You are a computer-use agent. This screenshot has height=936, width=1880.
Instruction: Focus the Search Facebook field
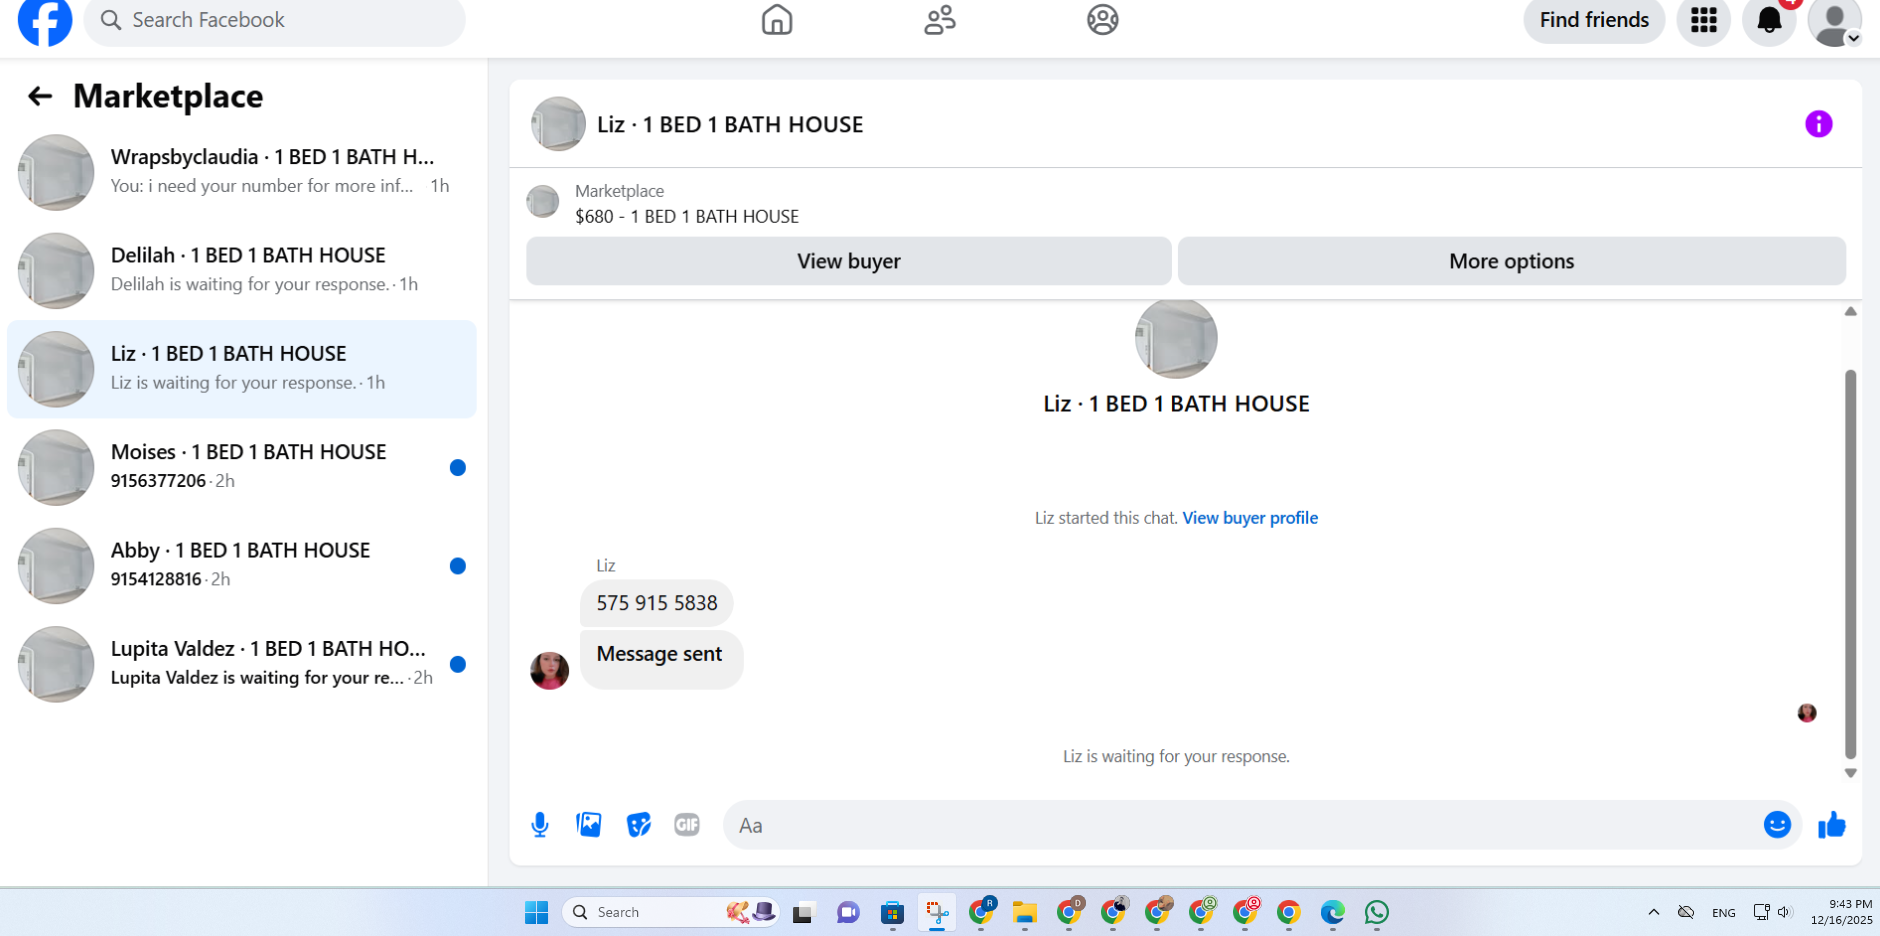point(275,21)
